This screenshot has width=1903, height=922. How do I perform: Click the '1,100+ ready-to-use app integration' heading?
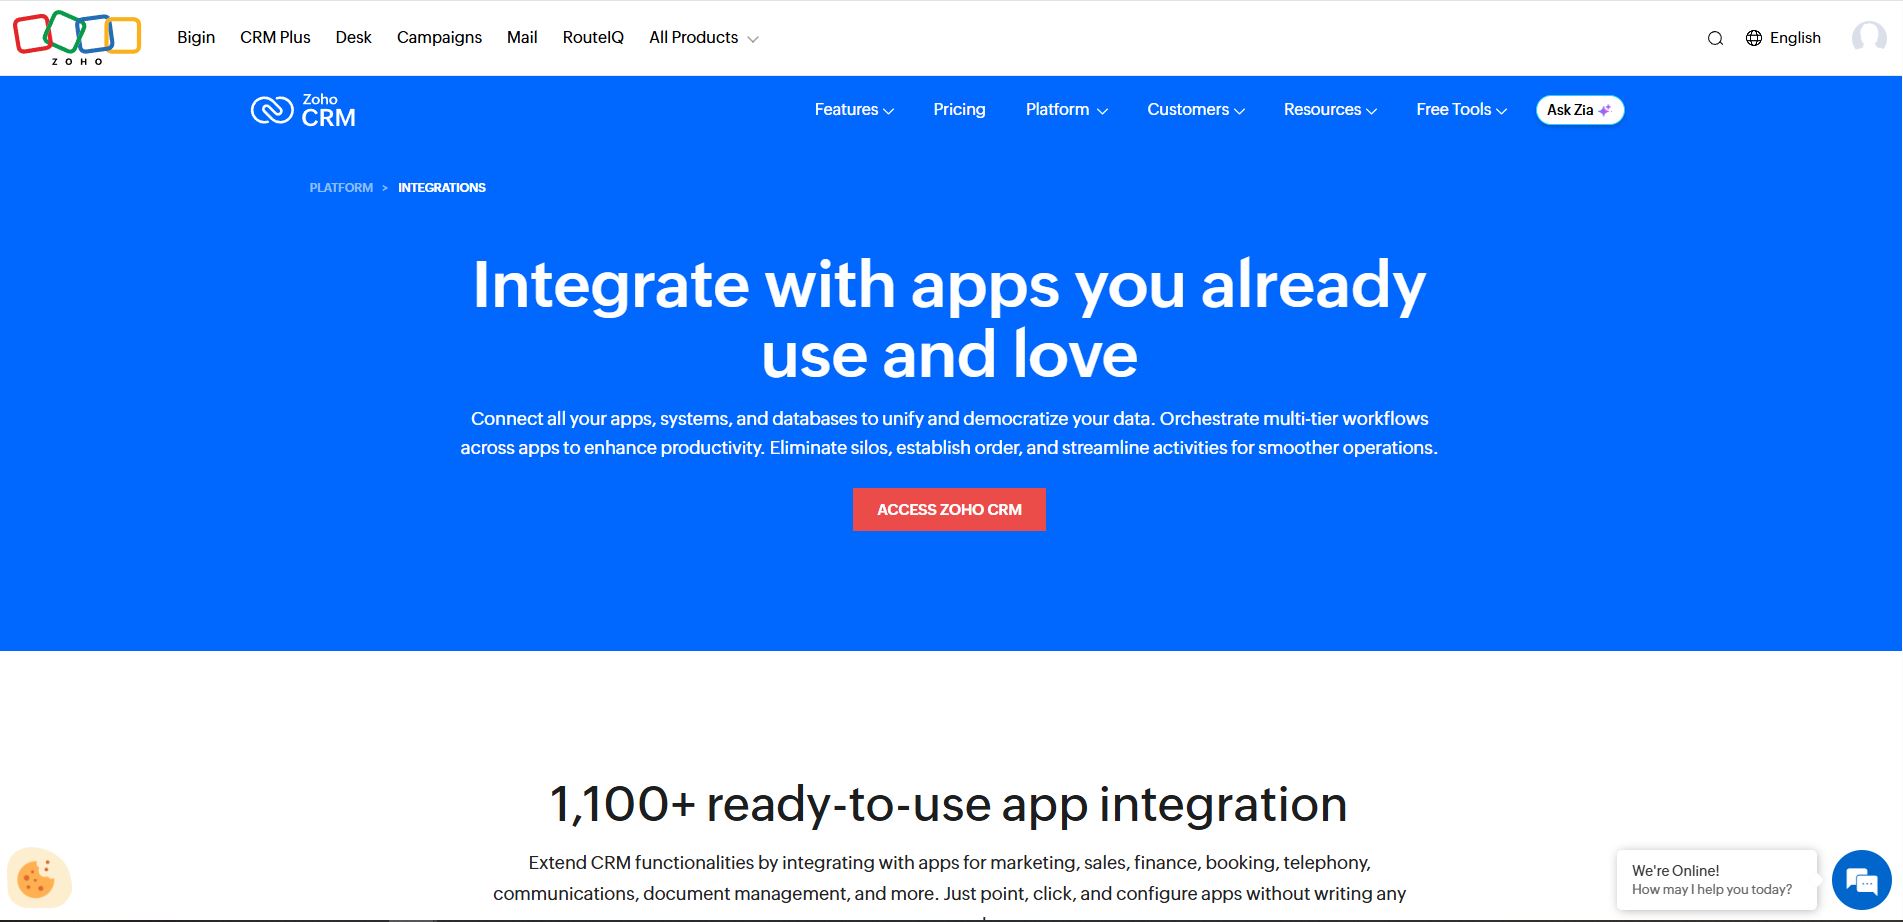pos(949,804)
